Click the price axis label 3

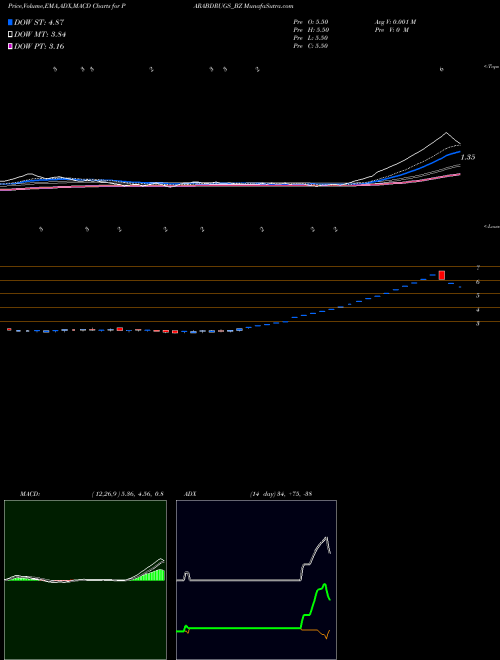click(478, 324)
